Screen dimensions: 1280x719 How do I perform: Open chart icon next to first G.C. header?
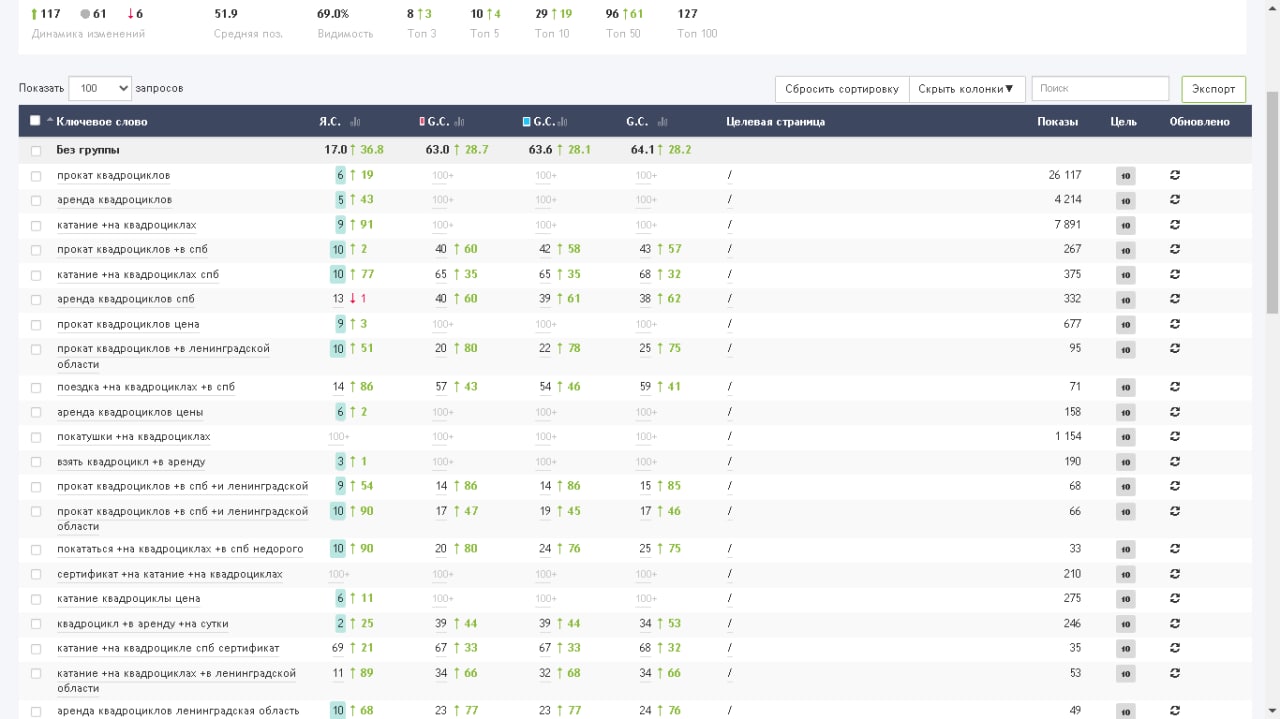[x=459, y=122]
